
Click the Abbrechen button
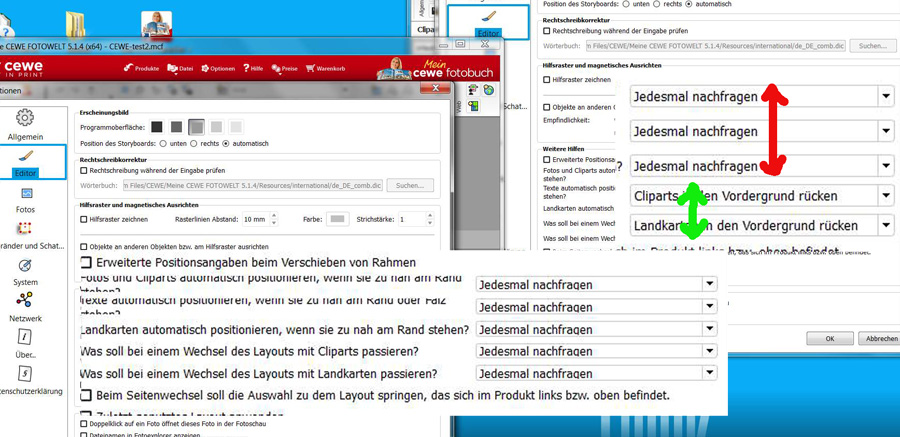(880, 339)
